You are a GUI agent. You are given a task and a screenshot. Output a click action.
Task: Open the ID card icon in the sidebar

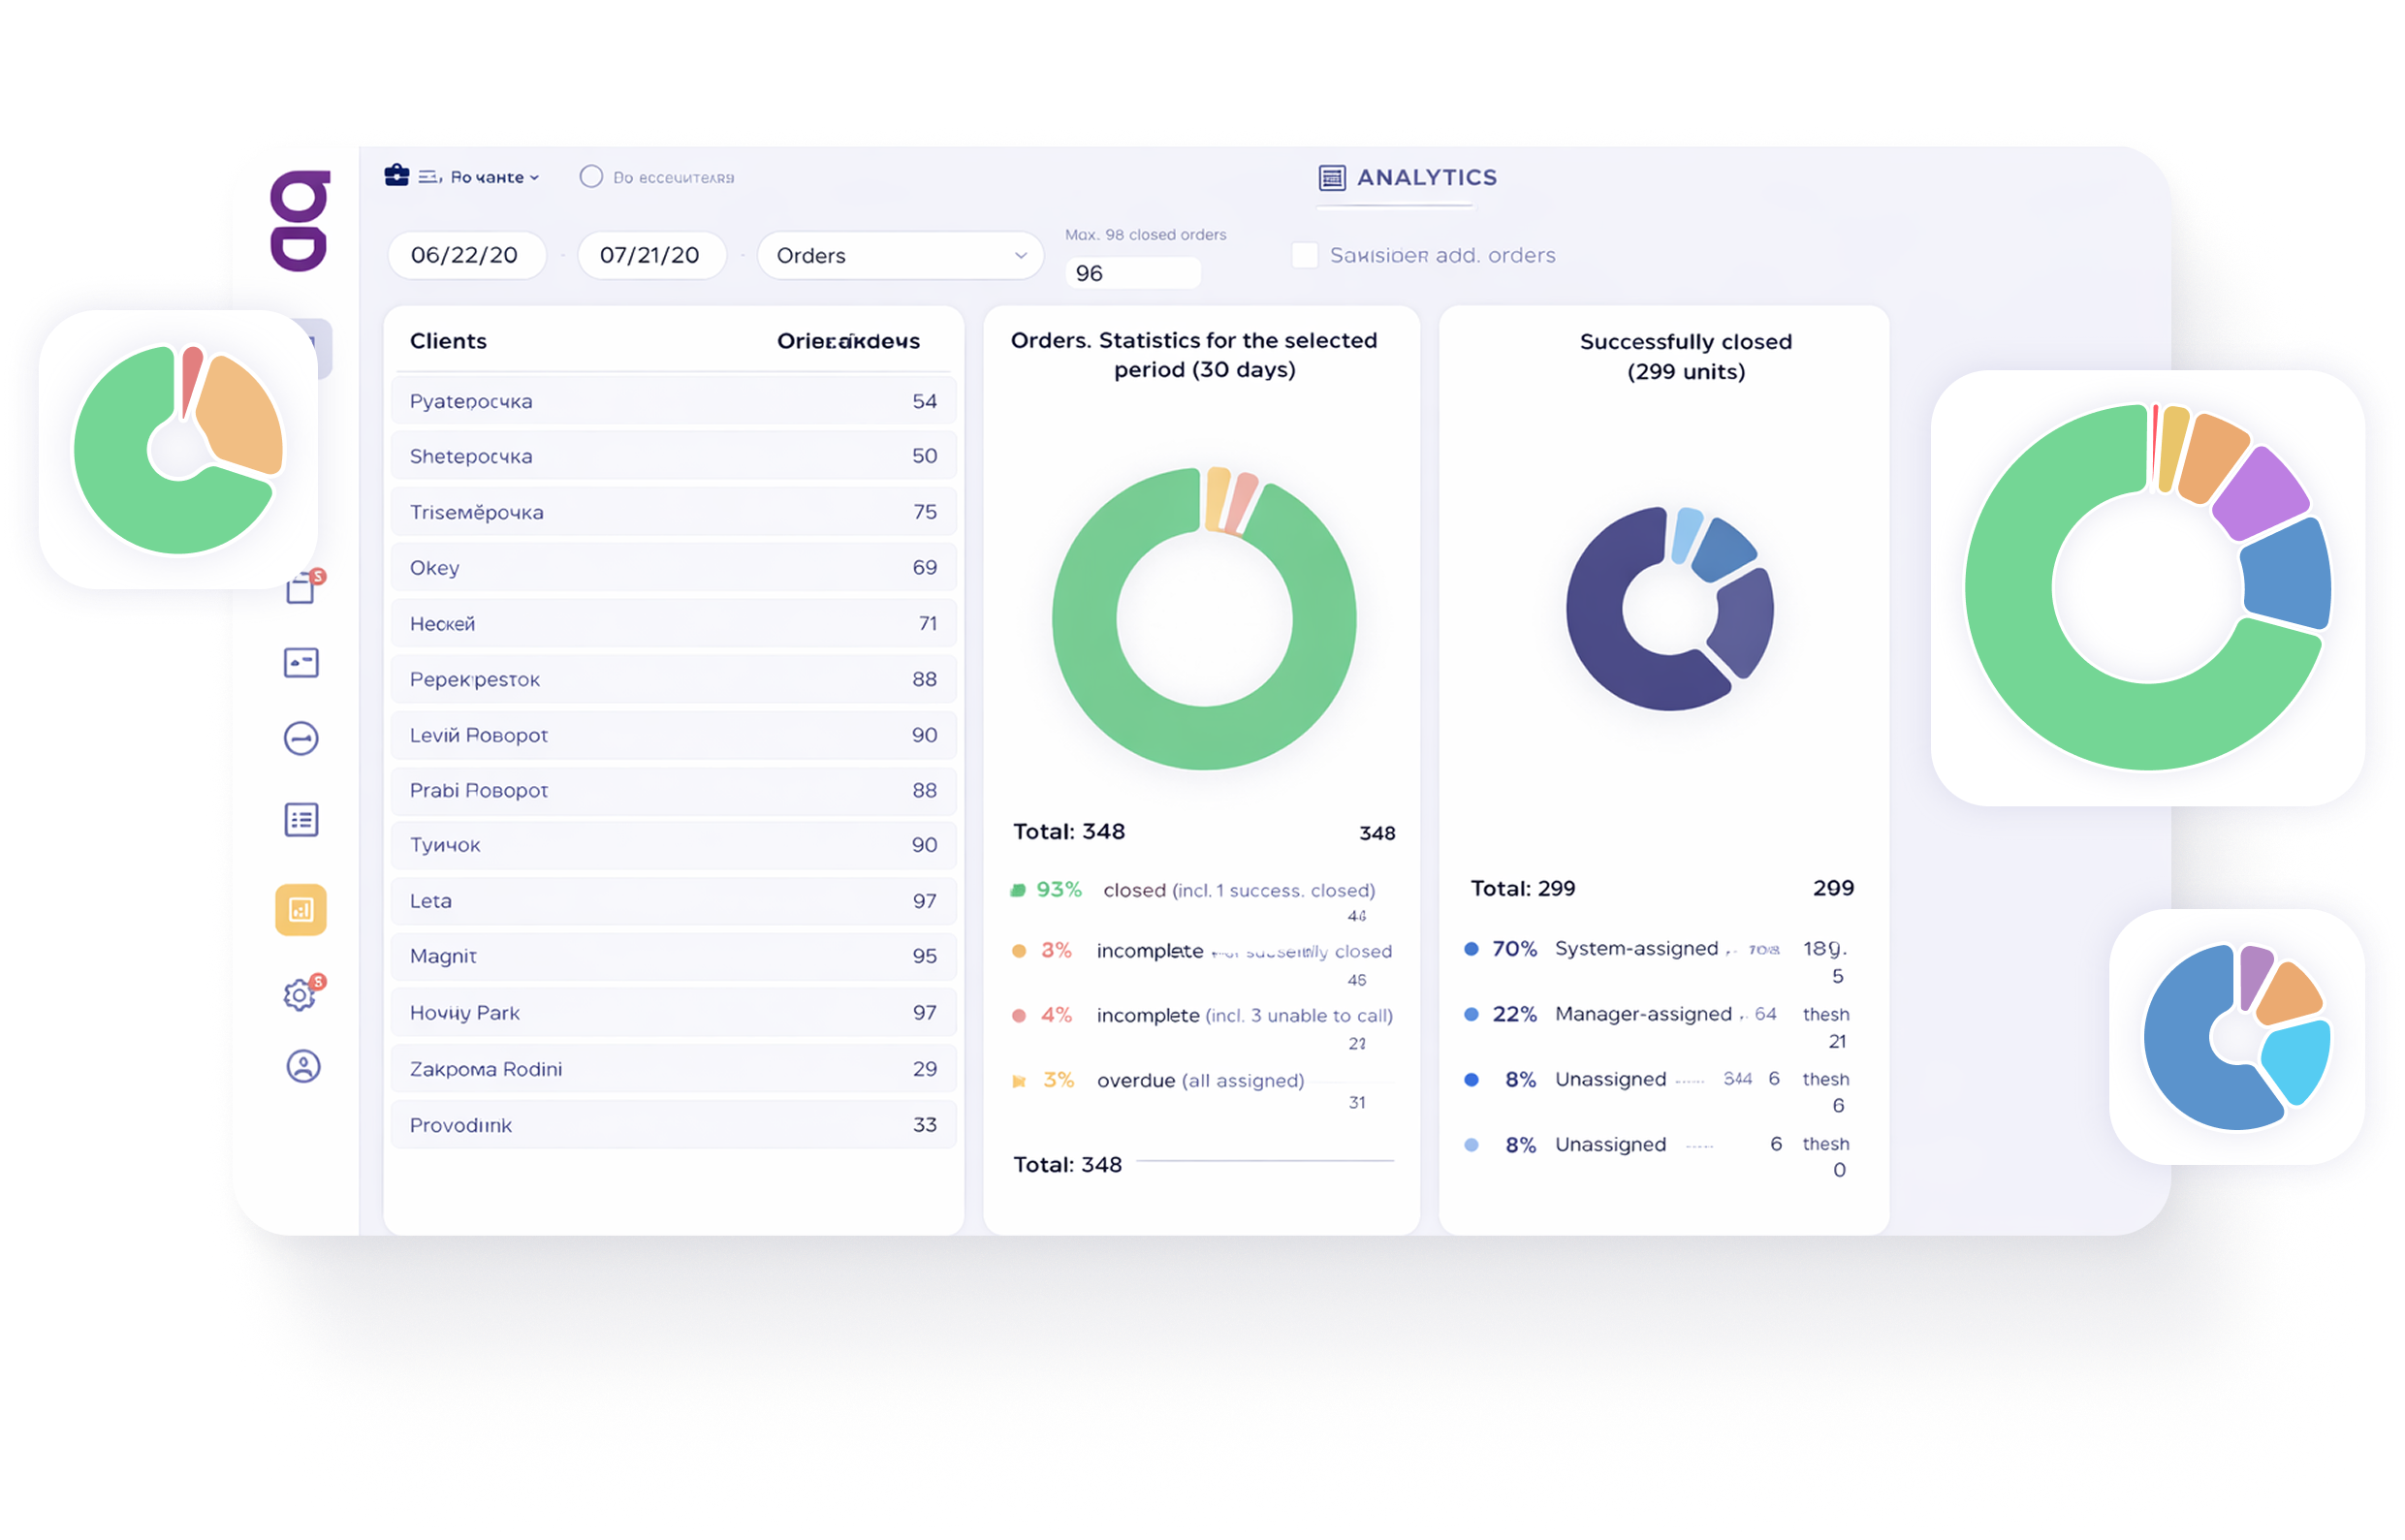tap(301, 662)
